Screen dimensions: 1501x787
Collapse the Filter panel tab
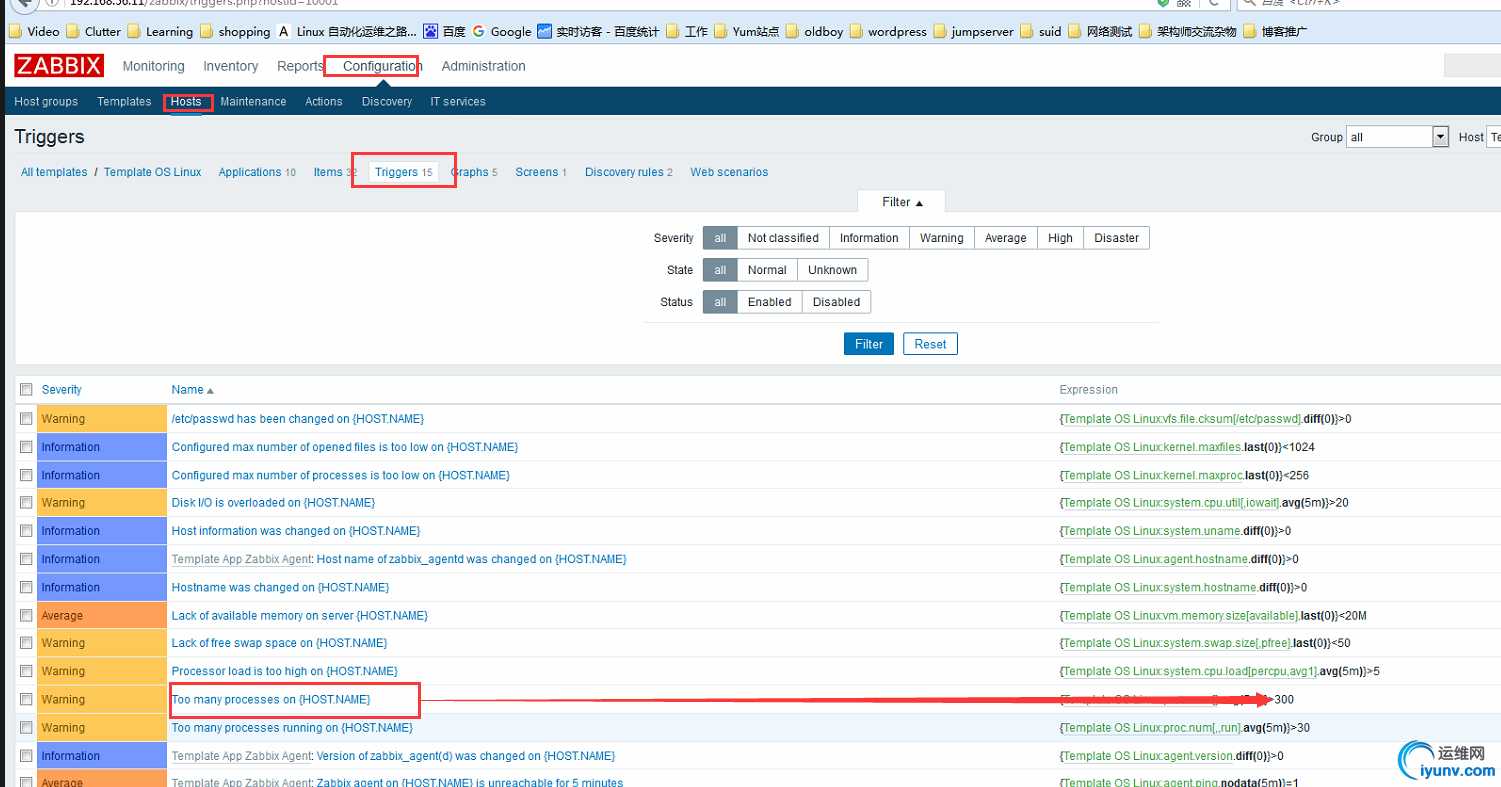click(902, 202)
